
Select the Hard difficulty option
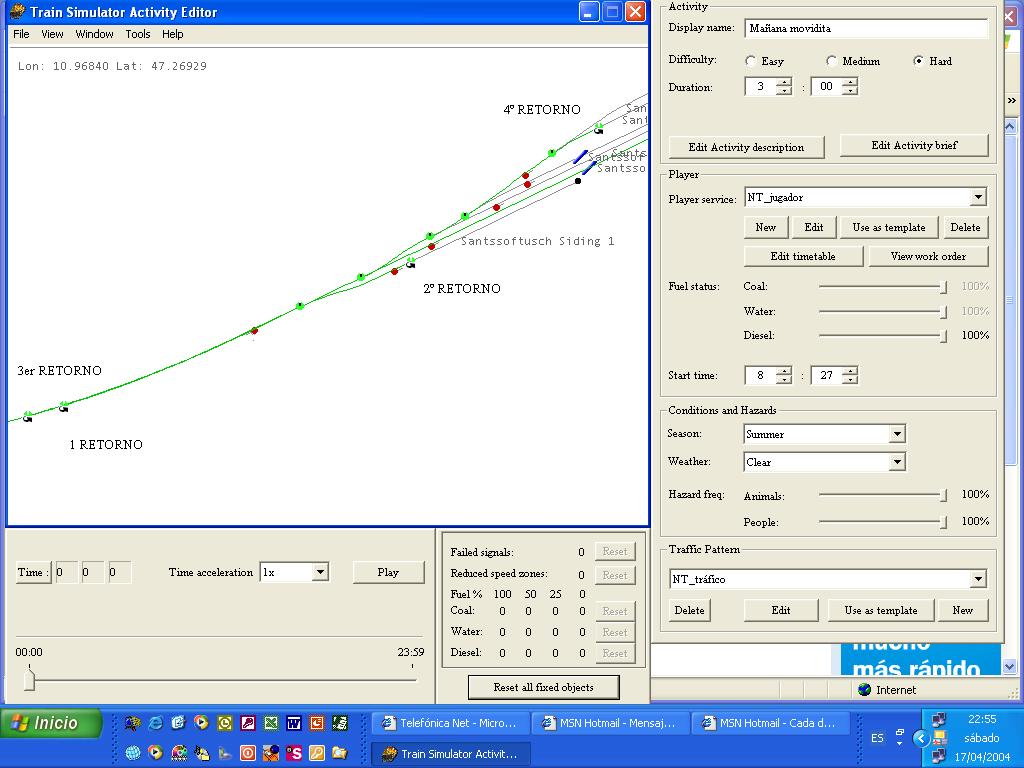(x=919, y=61)
